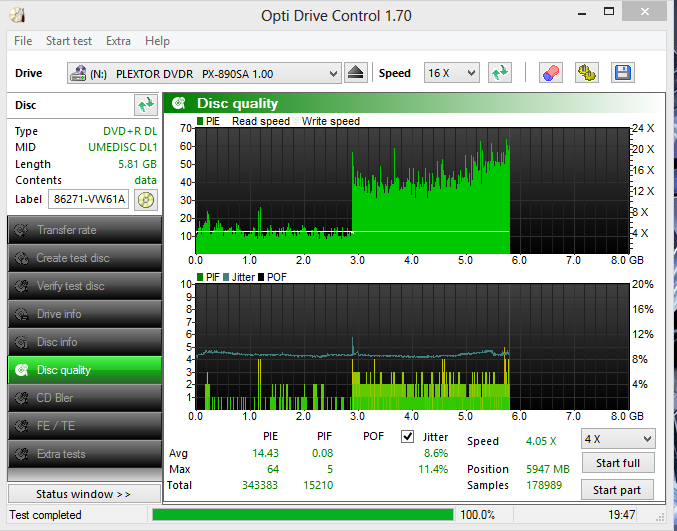Click the Test completed status text
Viewport: 677px width, 531px height.
pos(45,515)
